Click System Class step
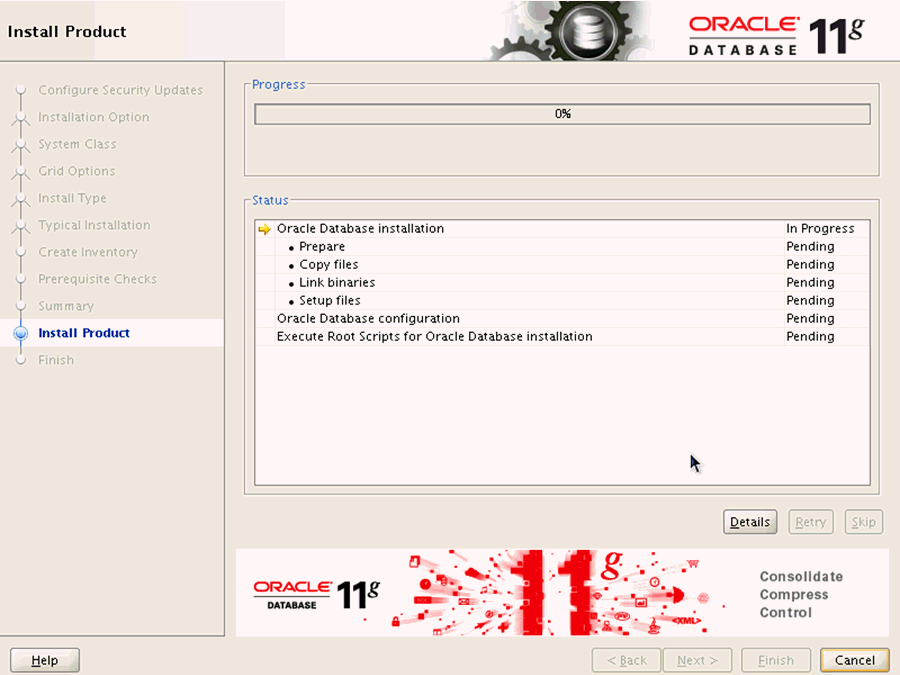900x675 pixels. click(77, 144)
